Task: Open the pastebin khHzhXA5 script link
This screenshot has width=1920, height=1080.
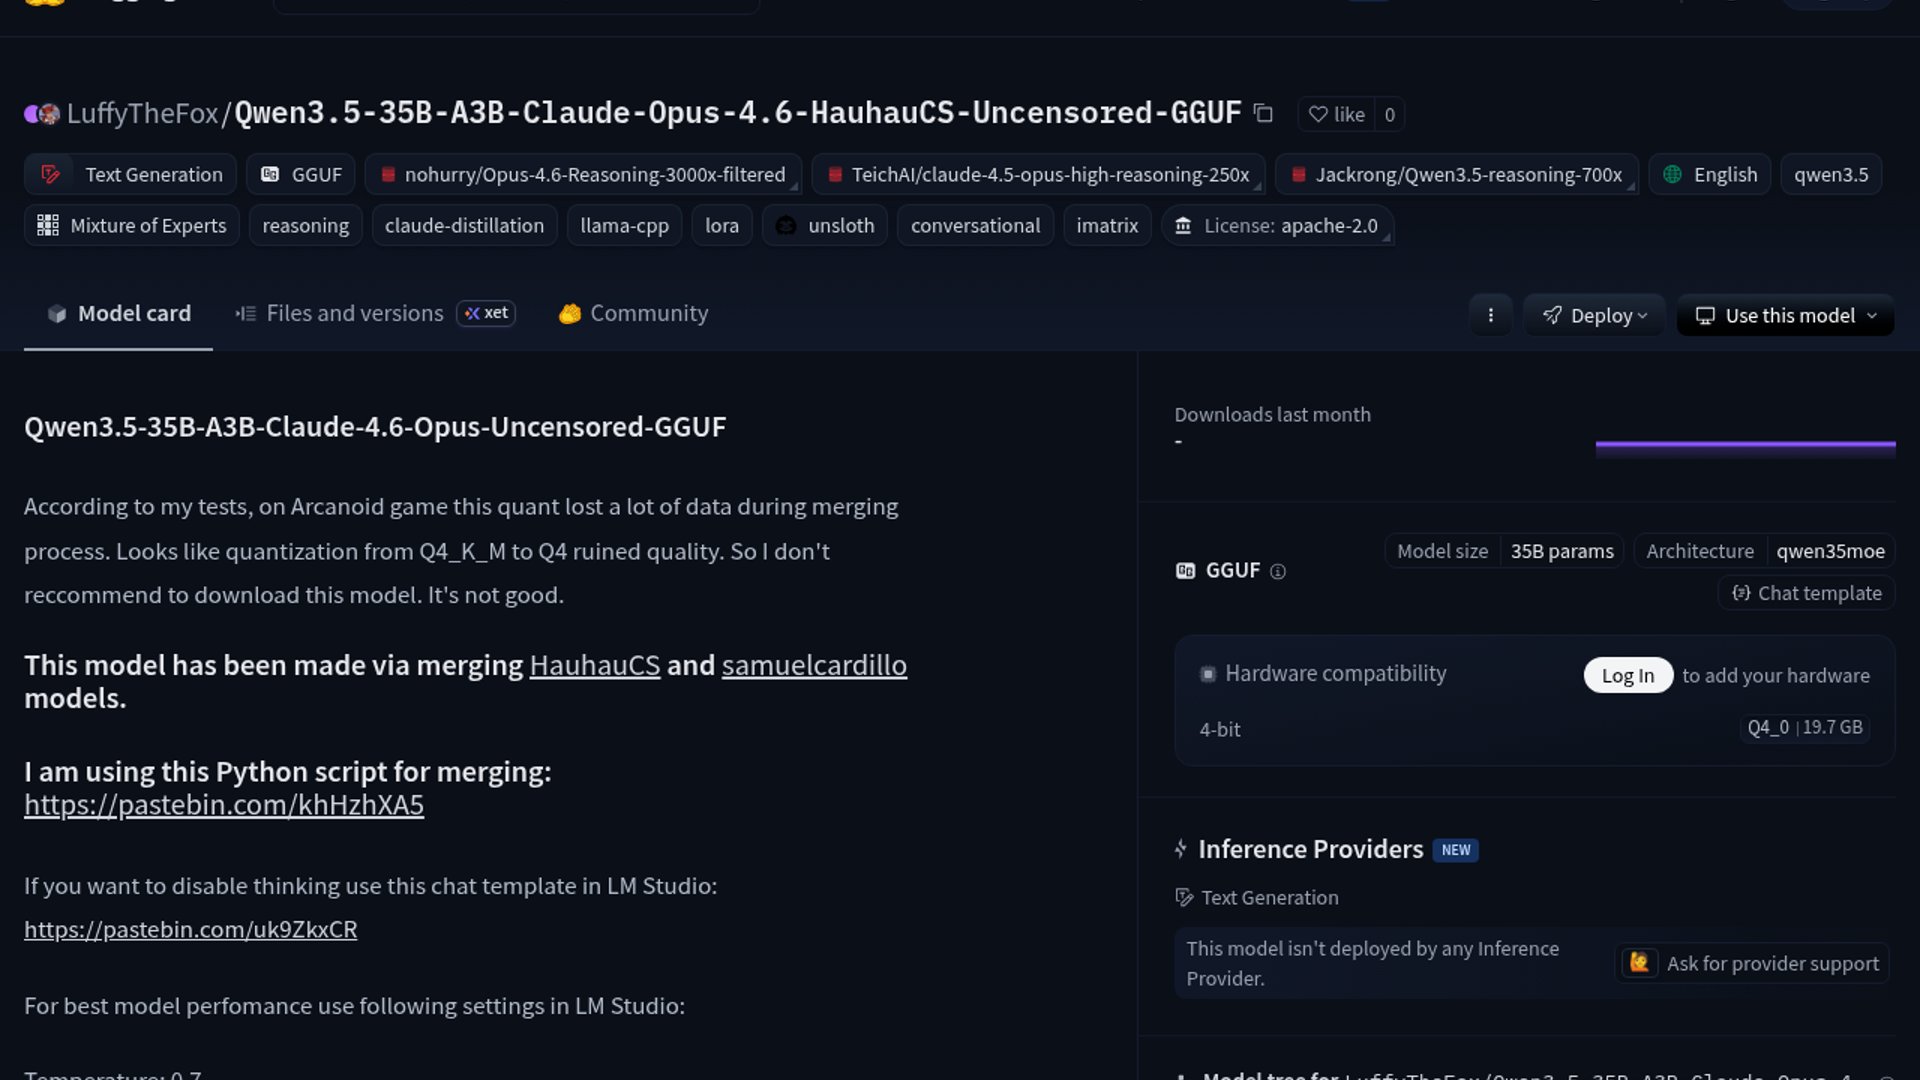Action: pos(224,805)
